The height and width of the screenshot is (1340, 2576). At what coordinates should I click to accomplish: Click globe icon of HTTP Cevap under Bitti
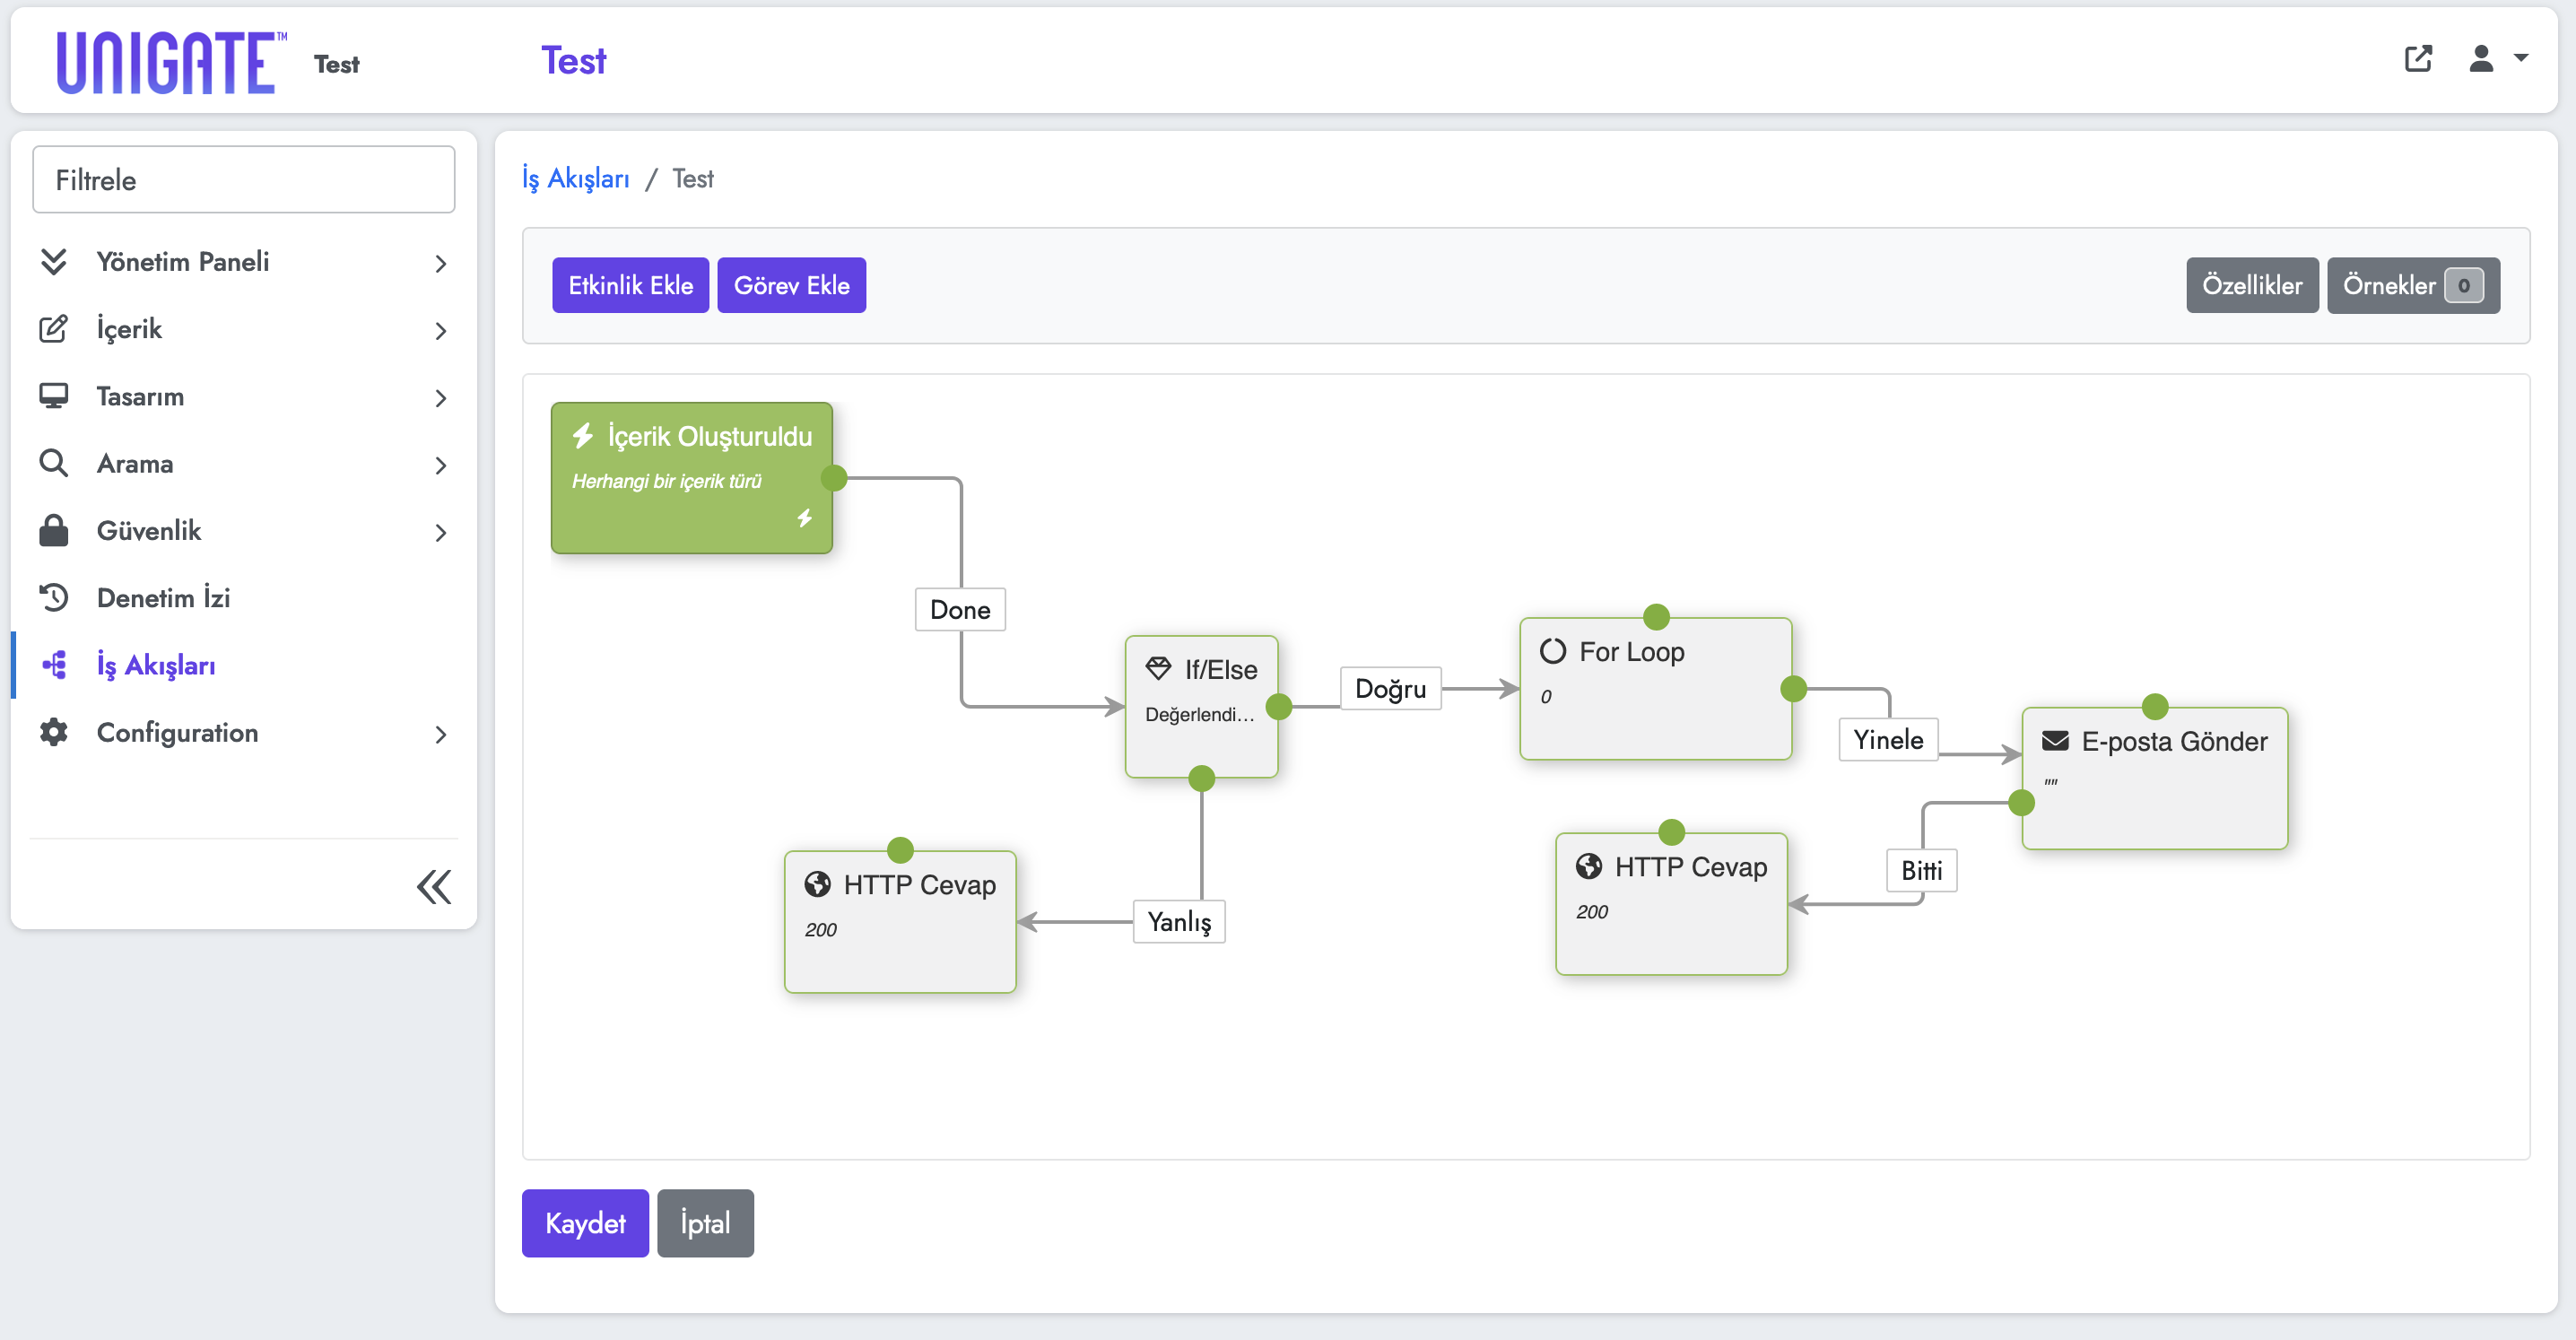pos(1589,866)
